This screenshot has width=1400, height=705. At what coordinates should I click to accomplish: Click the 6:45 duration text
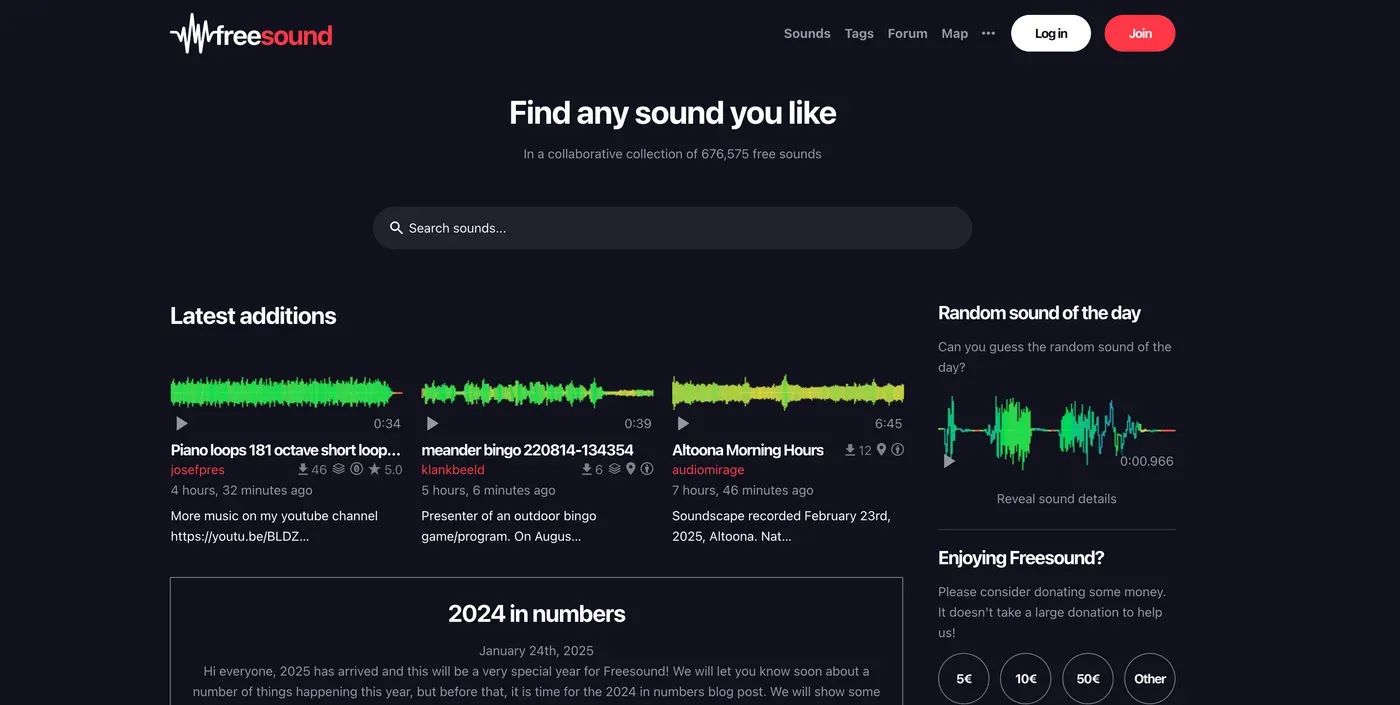(x=889, y=424)
